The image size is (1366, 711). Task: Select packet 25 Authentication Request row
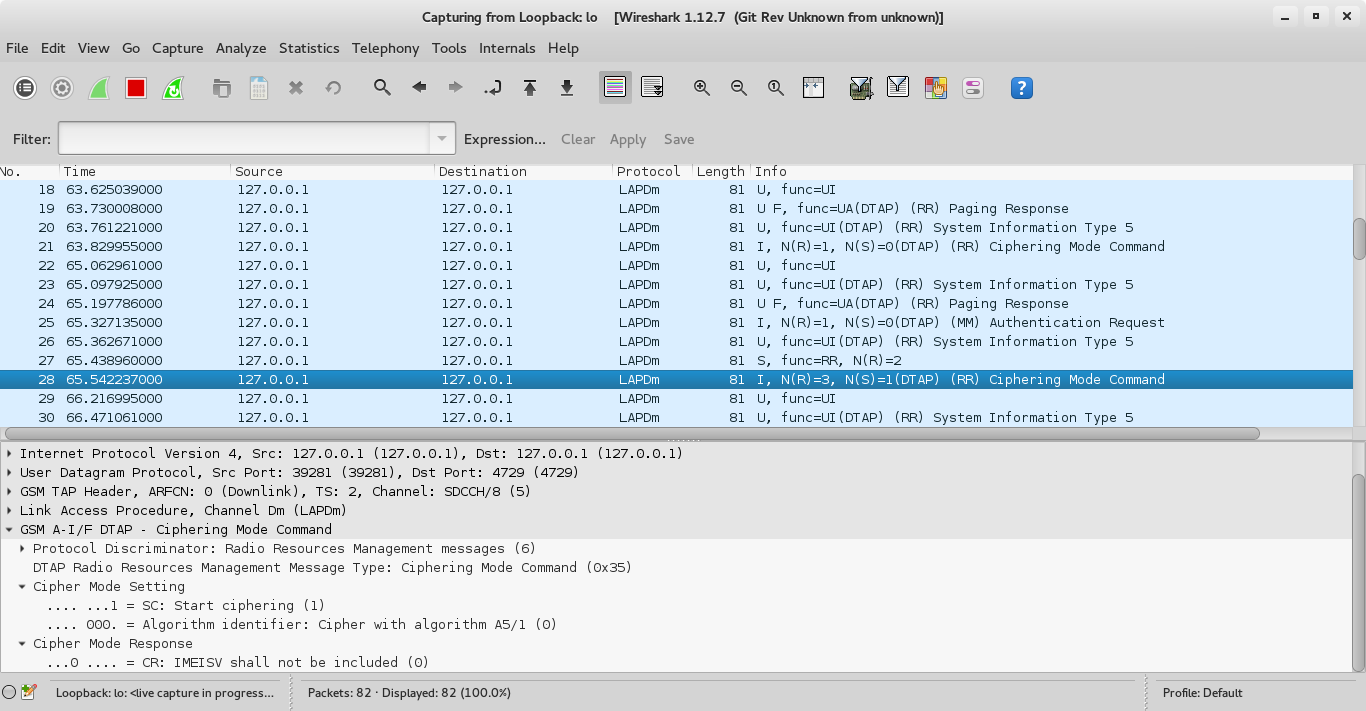(x=676, y=323)
